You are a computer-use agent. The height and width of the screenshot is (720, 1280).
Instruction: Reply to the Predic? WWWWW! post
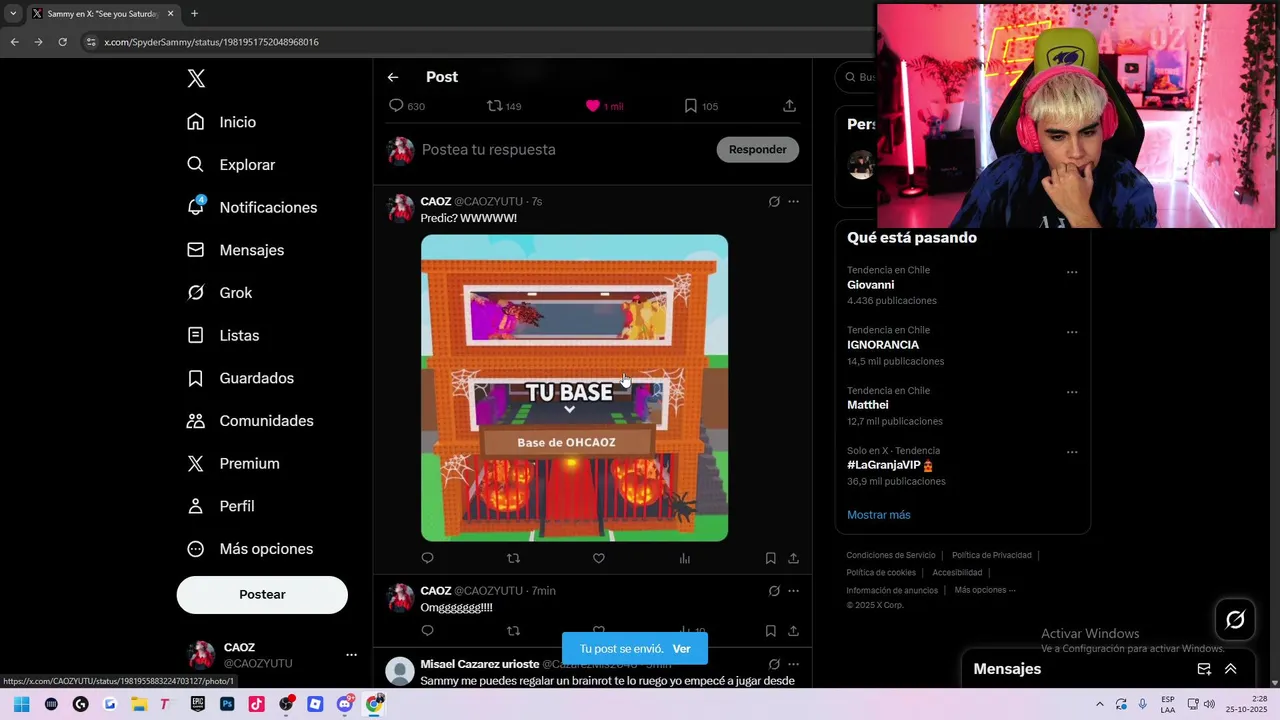(428, 558)
